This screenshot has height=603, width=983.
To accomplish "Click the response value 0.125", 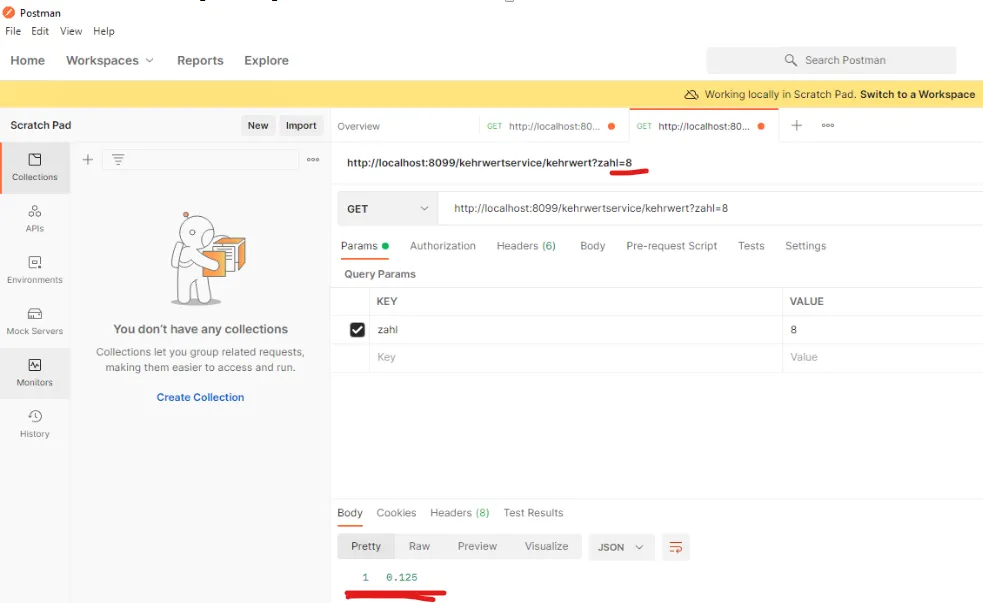I will tap(402, 577).
